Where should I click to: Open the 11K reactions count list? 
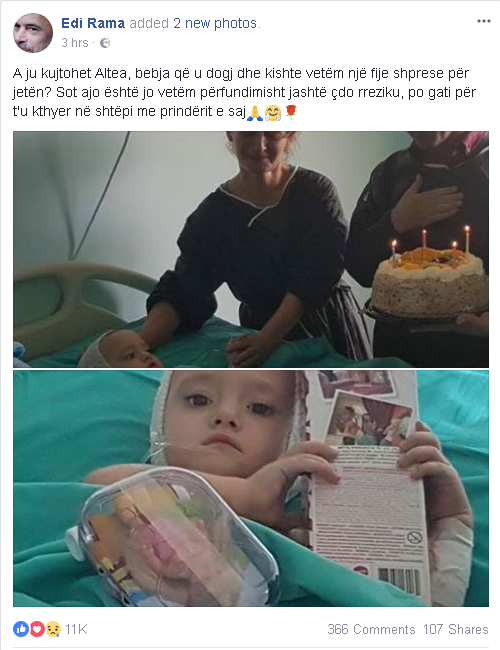pos(76,629)
